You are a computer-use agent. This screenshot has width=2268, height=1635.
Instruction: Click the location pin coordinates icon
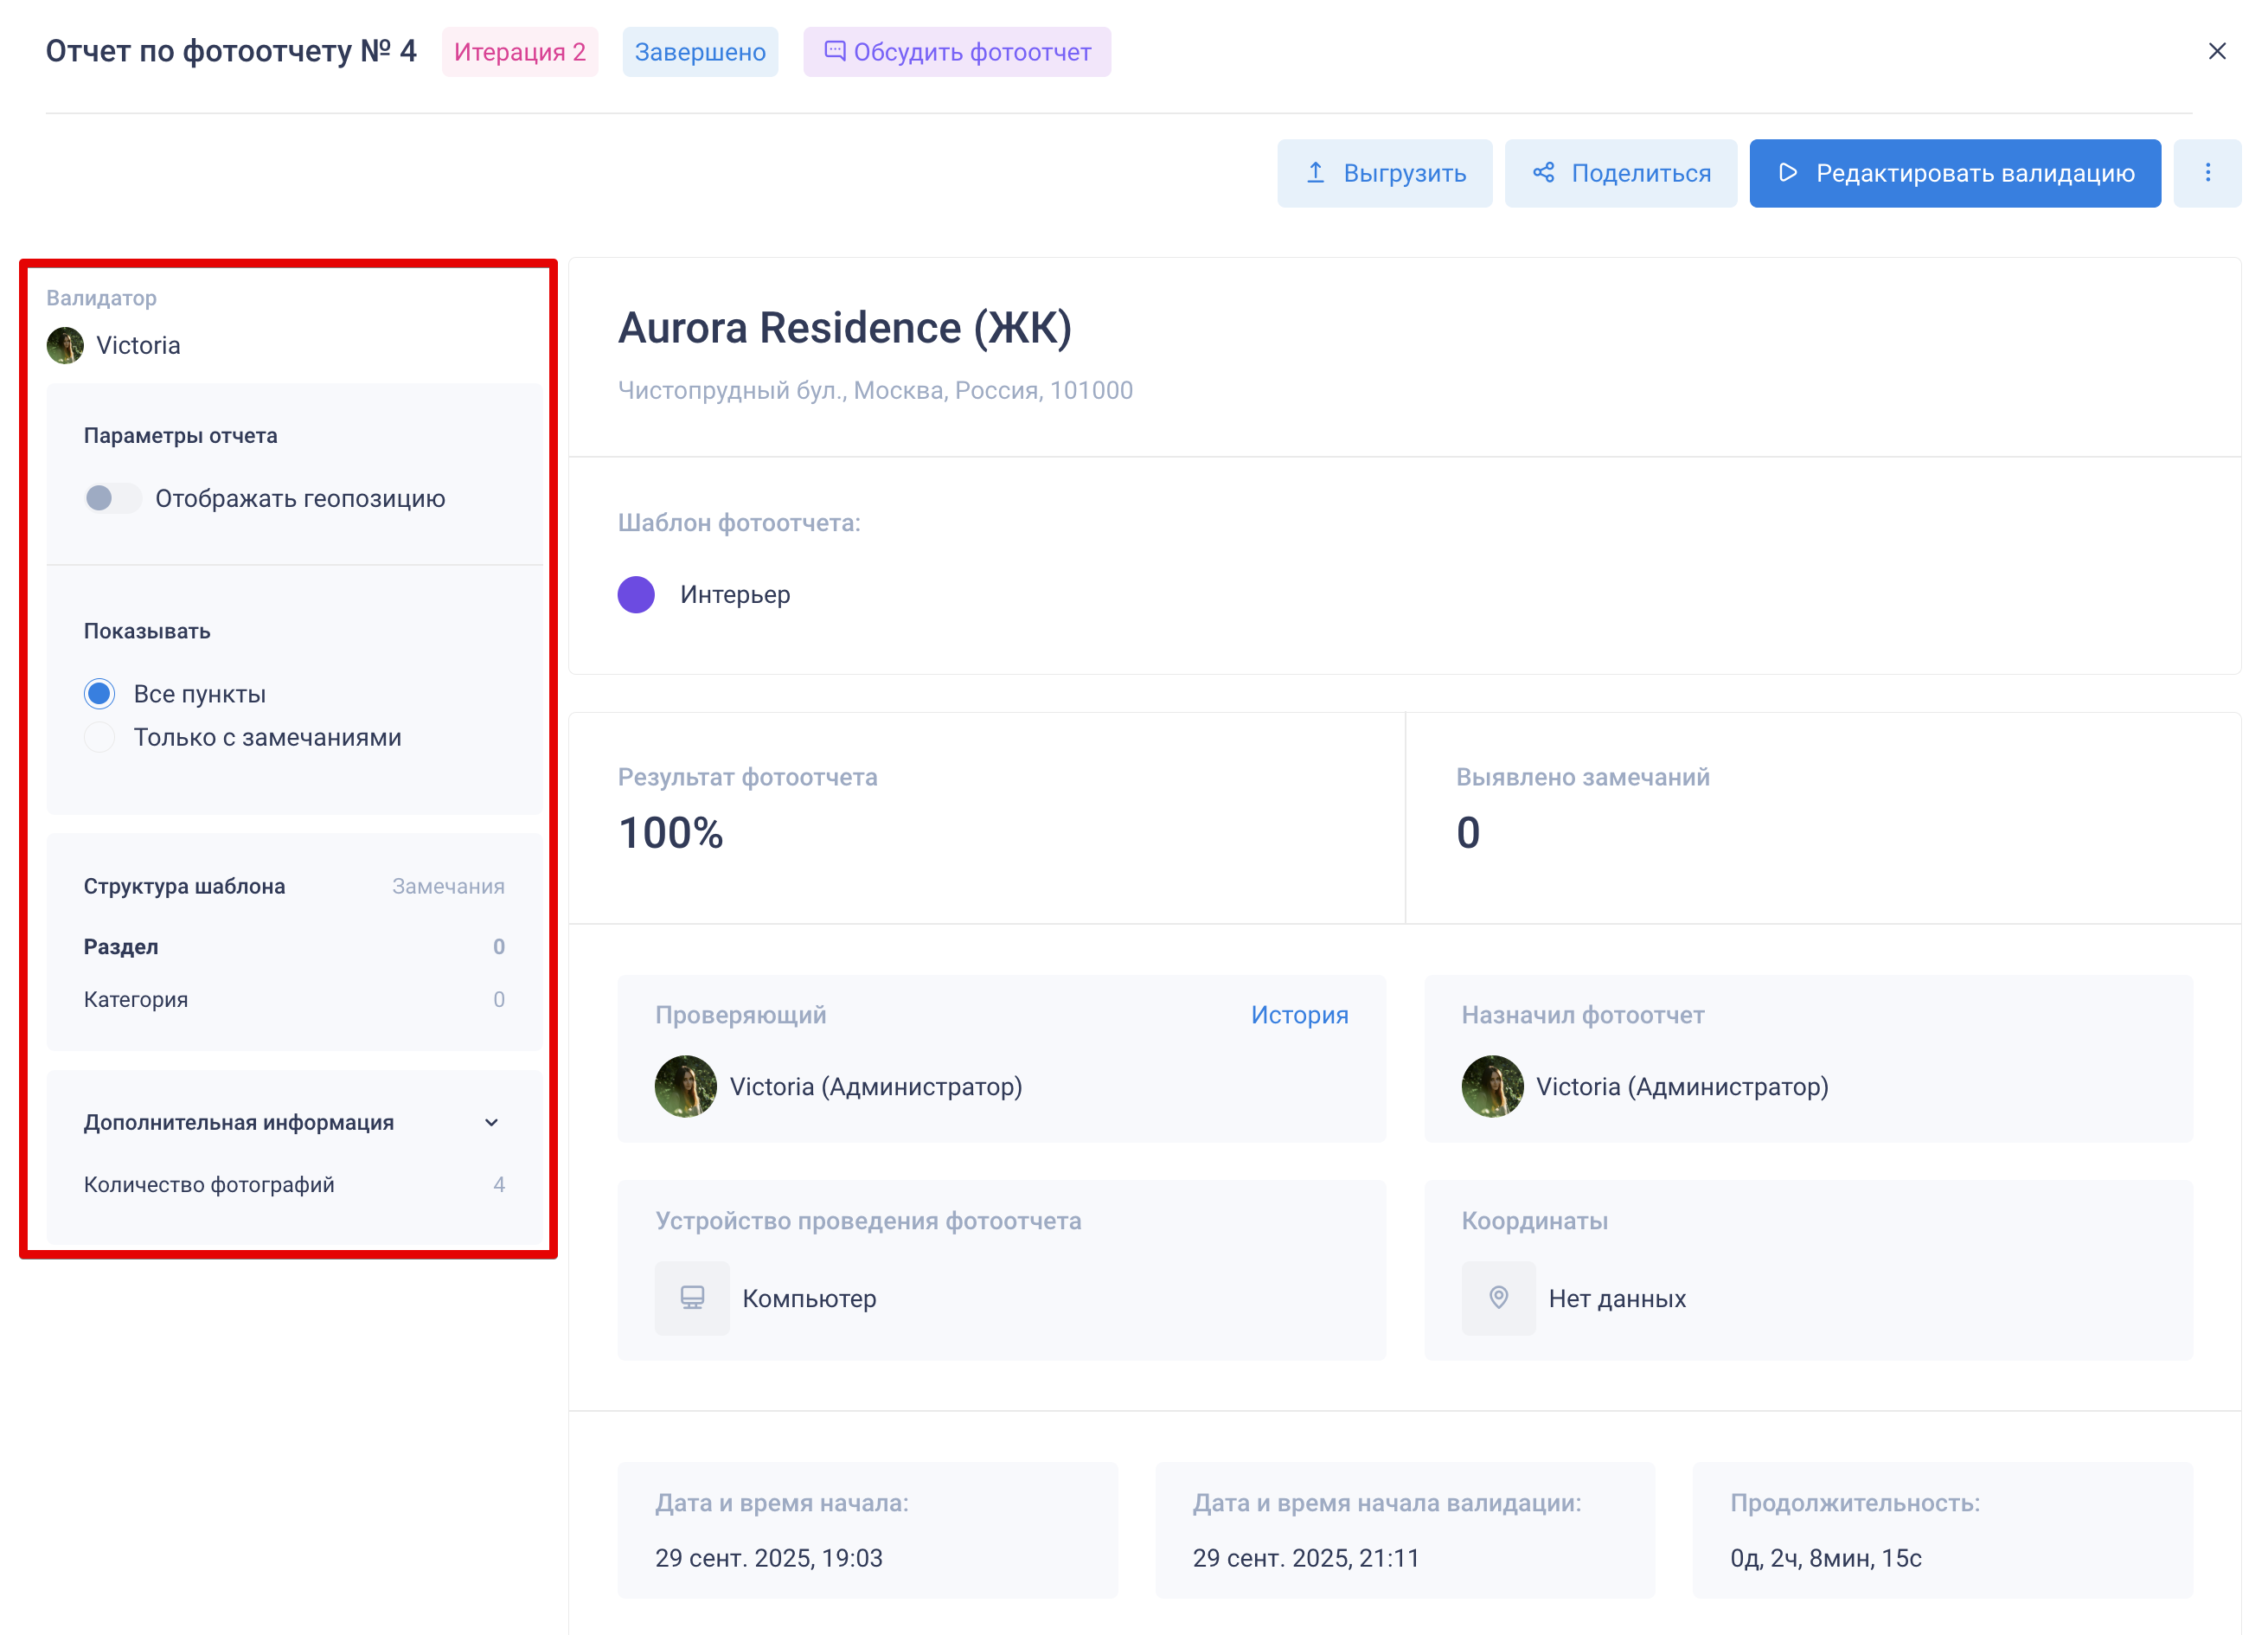1498,1298
